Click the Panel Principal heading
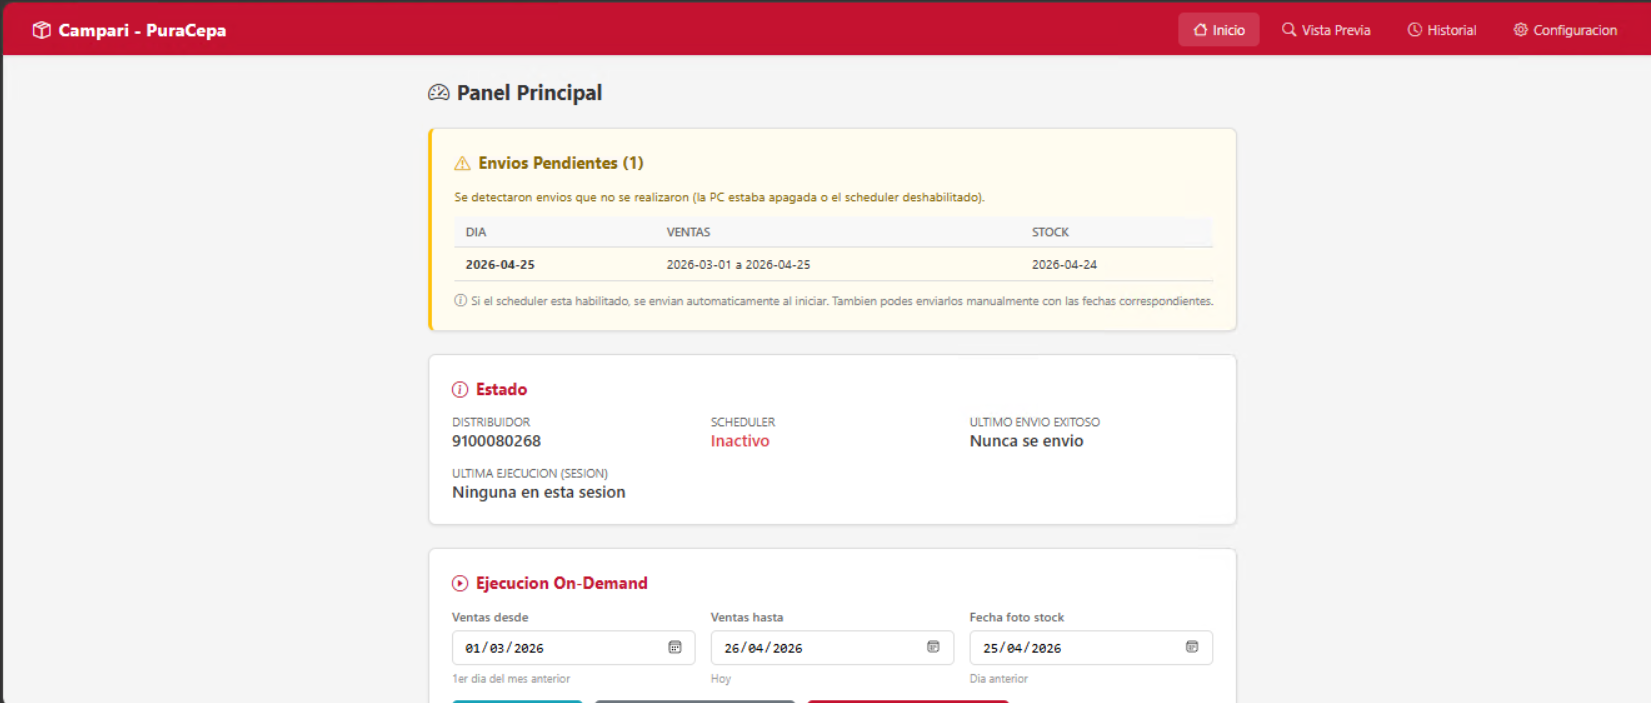 point(529,93)
